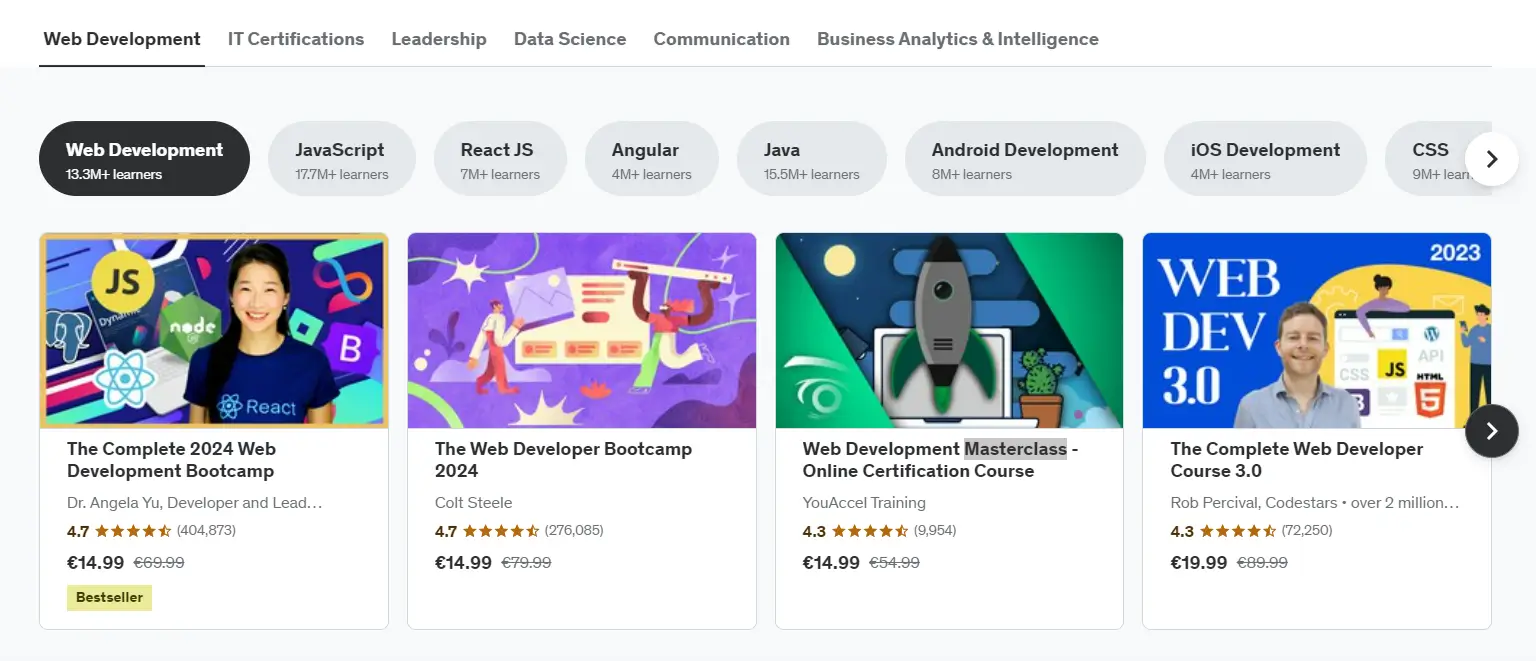Screen dimensions: 1536x661
Task: Click the rocket course thumbnail
Action: [949, 330]
